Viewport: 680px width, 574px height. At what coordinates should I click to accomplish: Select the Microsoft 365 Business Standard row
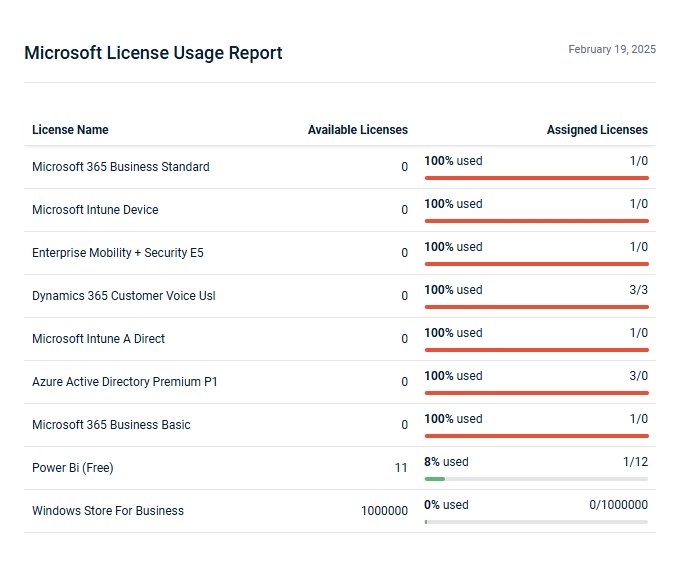click(x=120, y=167)
